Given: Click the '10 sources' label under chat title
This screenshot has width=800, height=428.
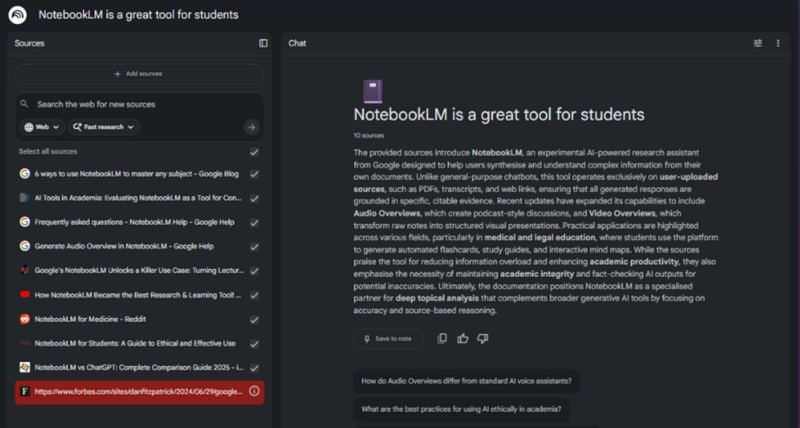Looking at the screenshot, I should pos(368,136).
